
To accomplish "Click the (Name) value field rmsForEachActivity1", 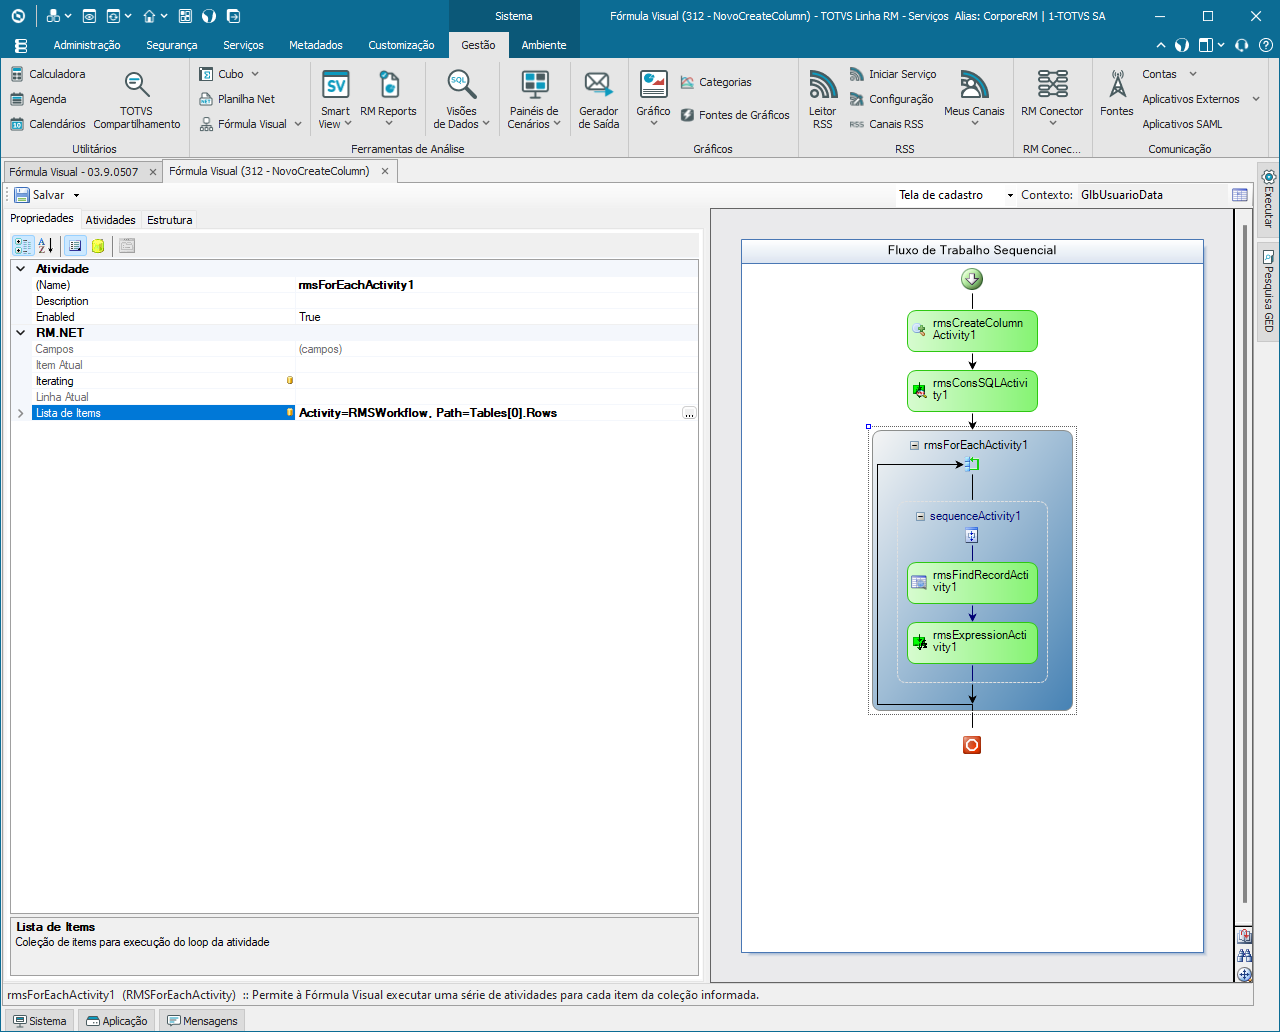I will 497,285.
